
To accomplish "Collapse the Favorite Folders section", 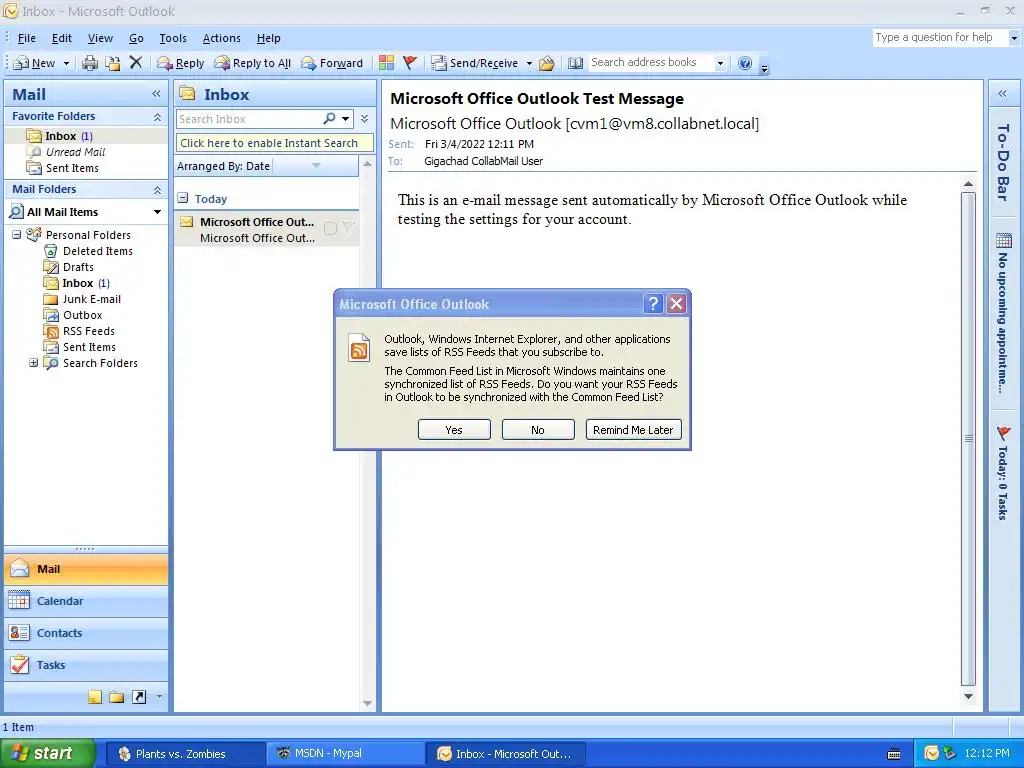I will tap(157, 116).
